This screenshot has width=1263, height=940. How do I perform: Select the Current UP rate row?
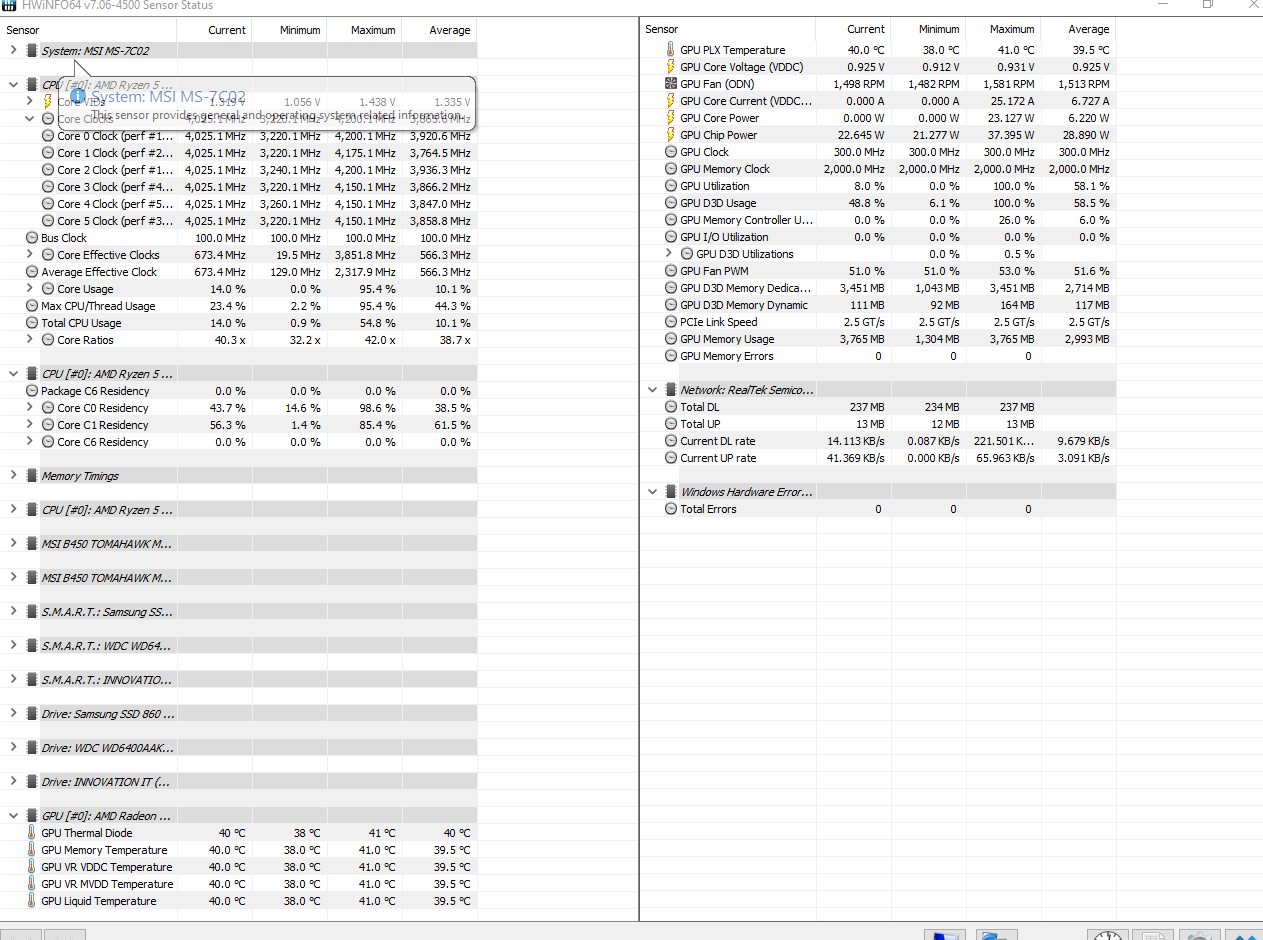pyautogui.click(x=878, y=458)
